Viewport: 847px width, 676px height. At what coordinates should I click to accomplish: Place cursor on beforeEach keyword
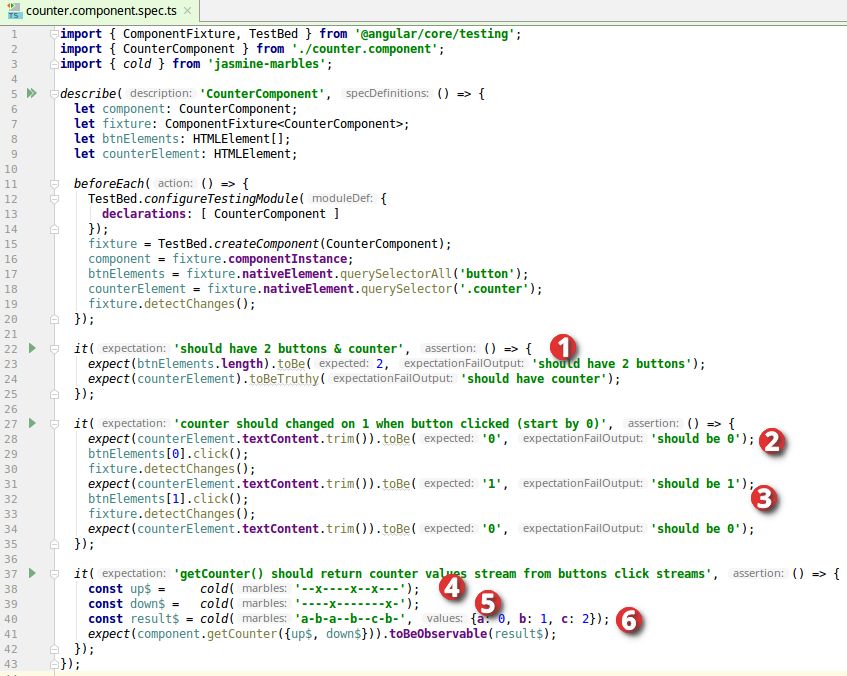click(x=109, y=184)
